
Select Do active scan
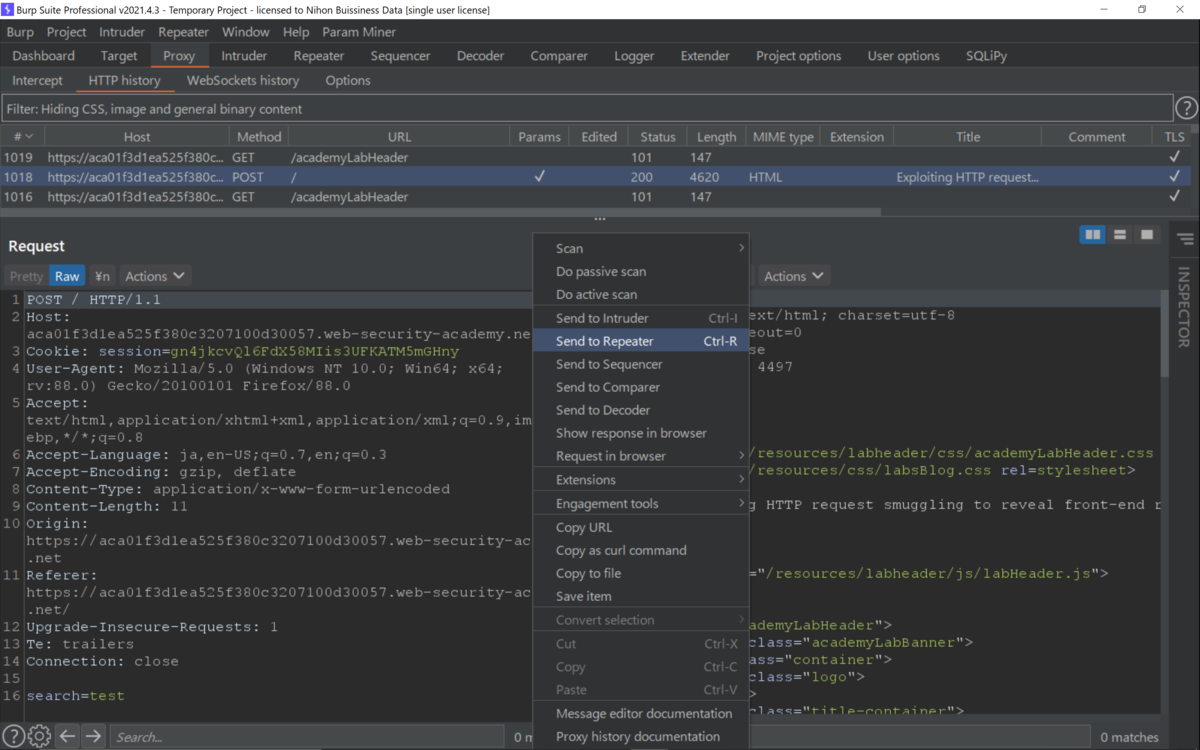(641, 295)
